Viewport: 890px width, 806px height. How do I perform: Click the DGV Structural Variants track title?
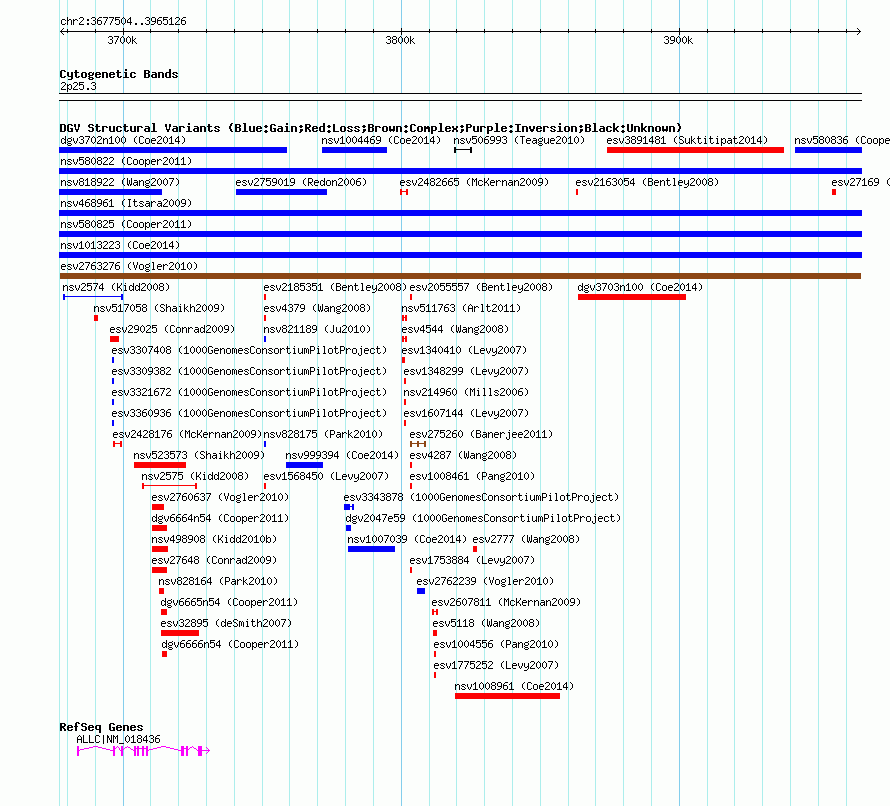point(371,128)
